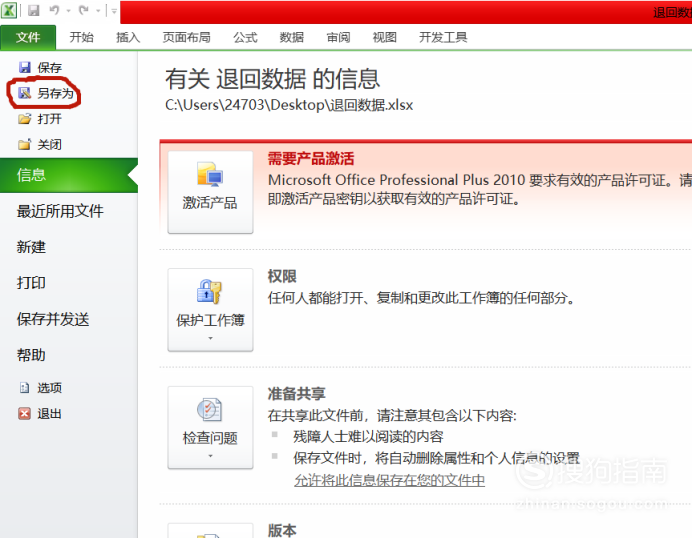Click the red 退出 exit icon
This screenshot has width=692, height=538.
click(25, 414)
